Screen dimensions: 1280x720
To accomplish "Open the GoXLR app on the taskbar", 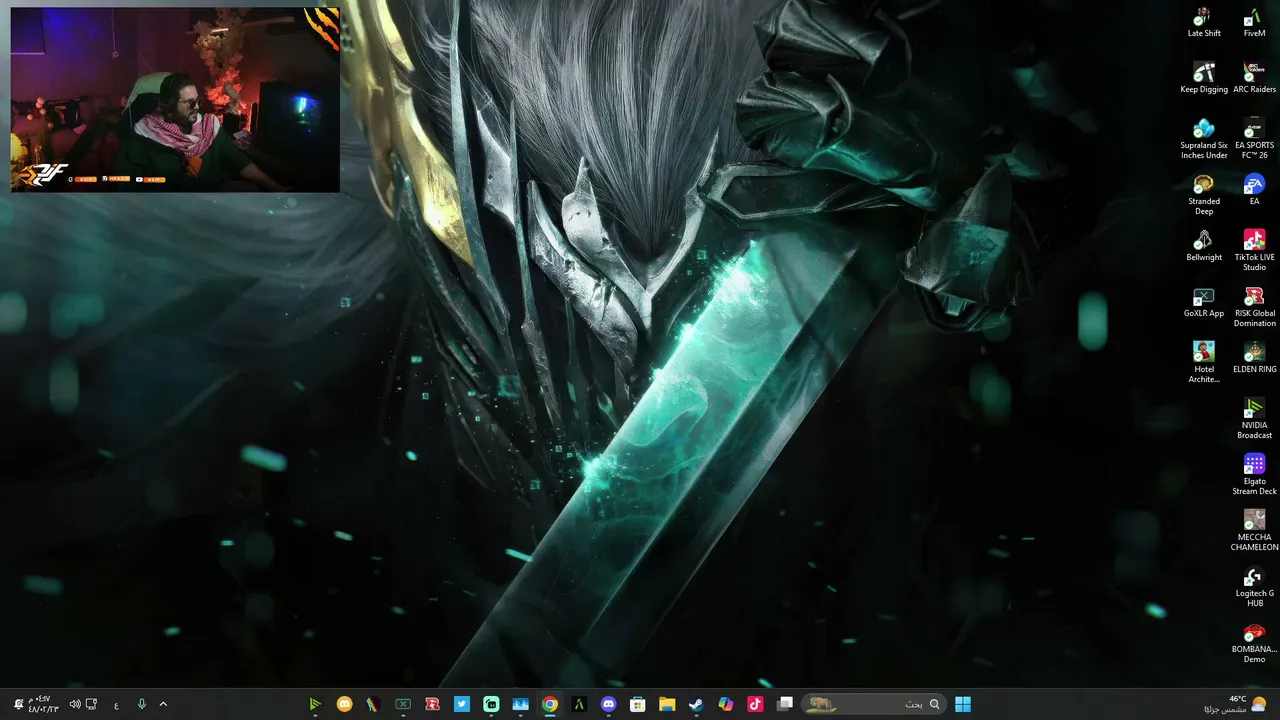I will (403, 704).
